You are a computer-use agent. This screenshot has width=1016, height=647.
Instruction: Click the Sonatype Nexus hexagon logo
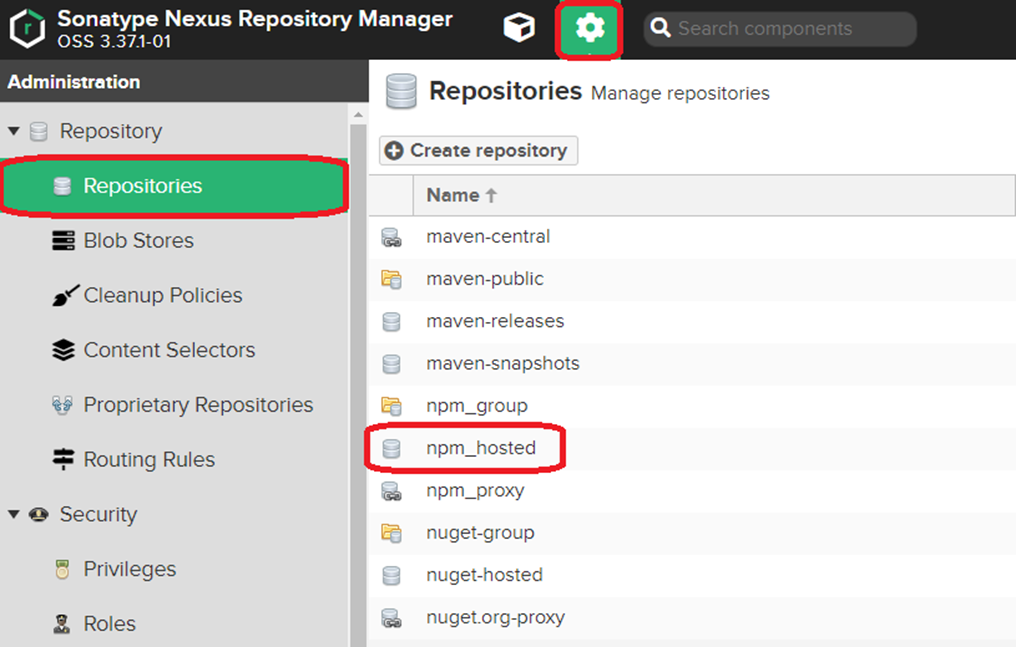coord(27,28)
